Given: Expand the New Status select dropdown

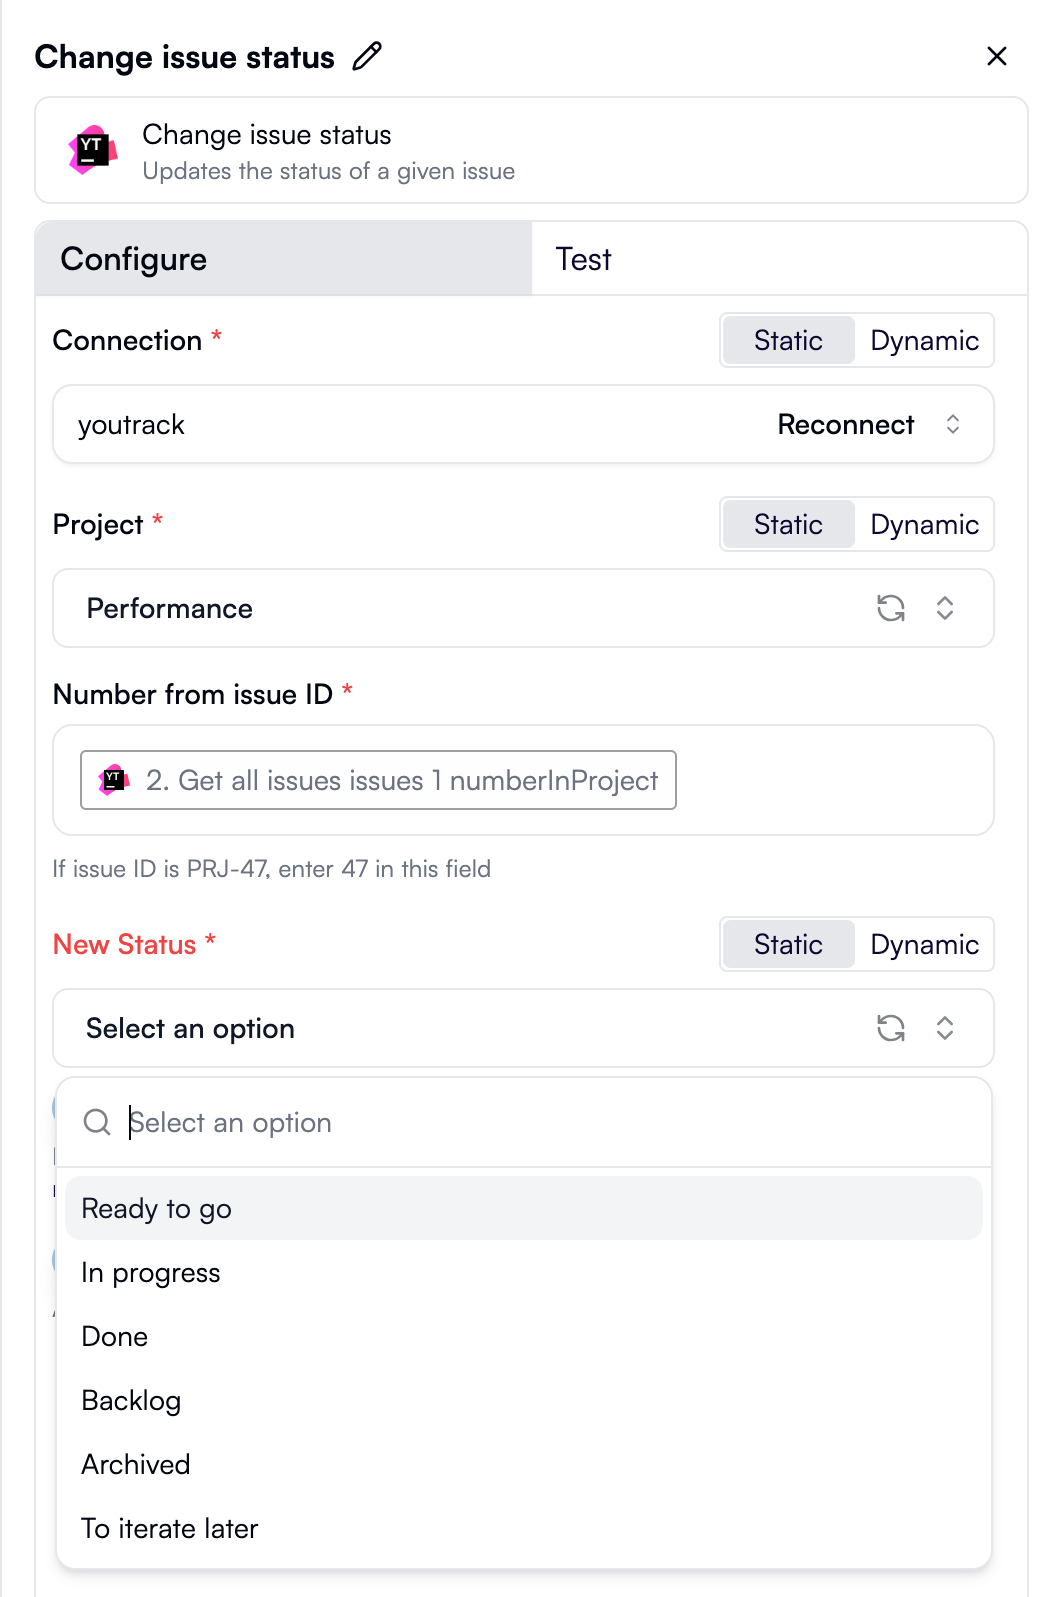Looking at the screenshot, I should tap(944, 1028).
